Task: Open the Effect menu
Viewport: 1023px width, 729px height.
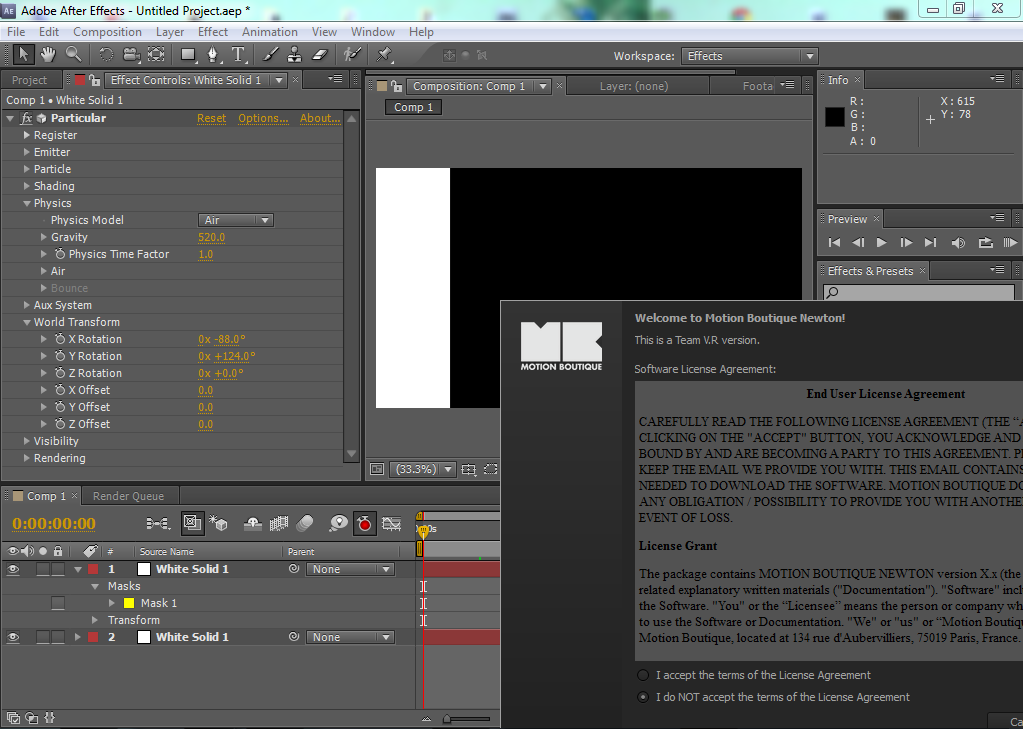Action: (x=213, y=31)
